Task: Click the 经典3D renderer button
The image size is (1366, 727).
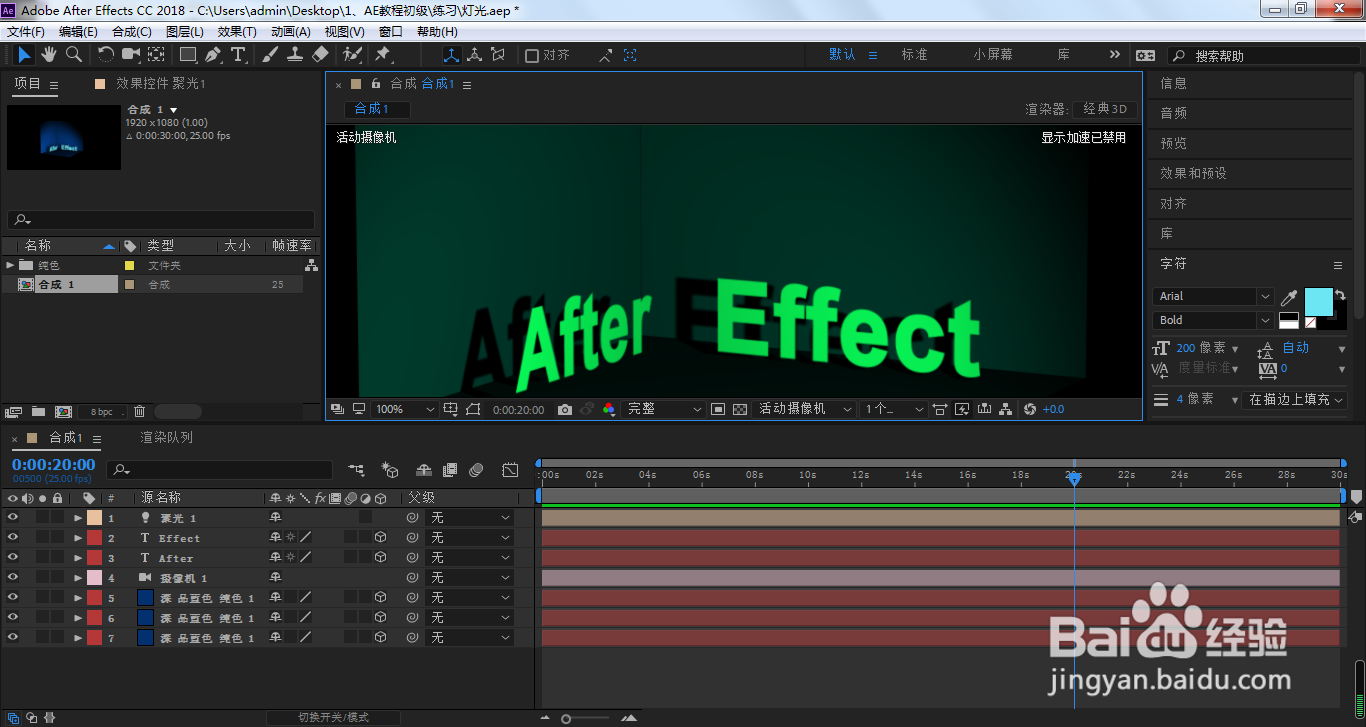Action: [1104, 109]
